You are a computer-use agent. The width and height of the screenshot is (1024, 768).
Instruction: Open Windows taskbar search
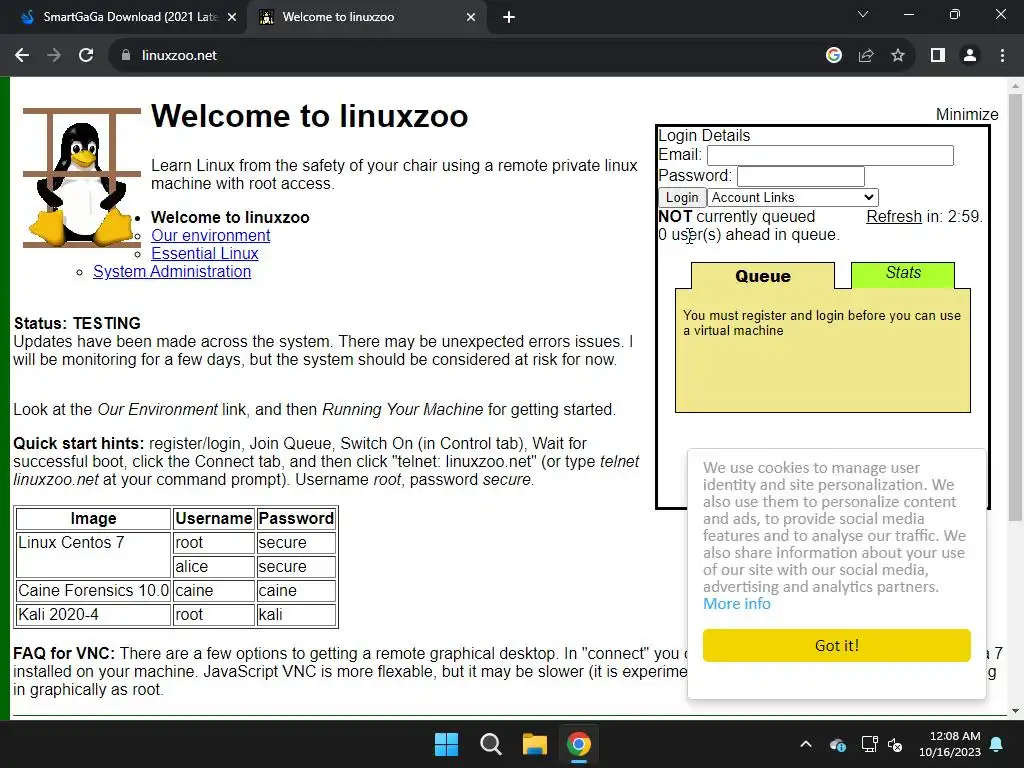point(490,744)
